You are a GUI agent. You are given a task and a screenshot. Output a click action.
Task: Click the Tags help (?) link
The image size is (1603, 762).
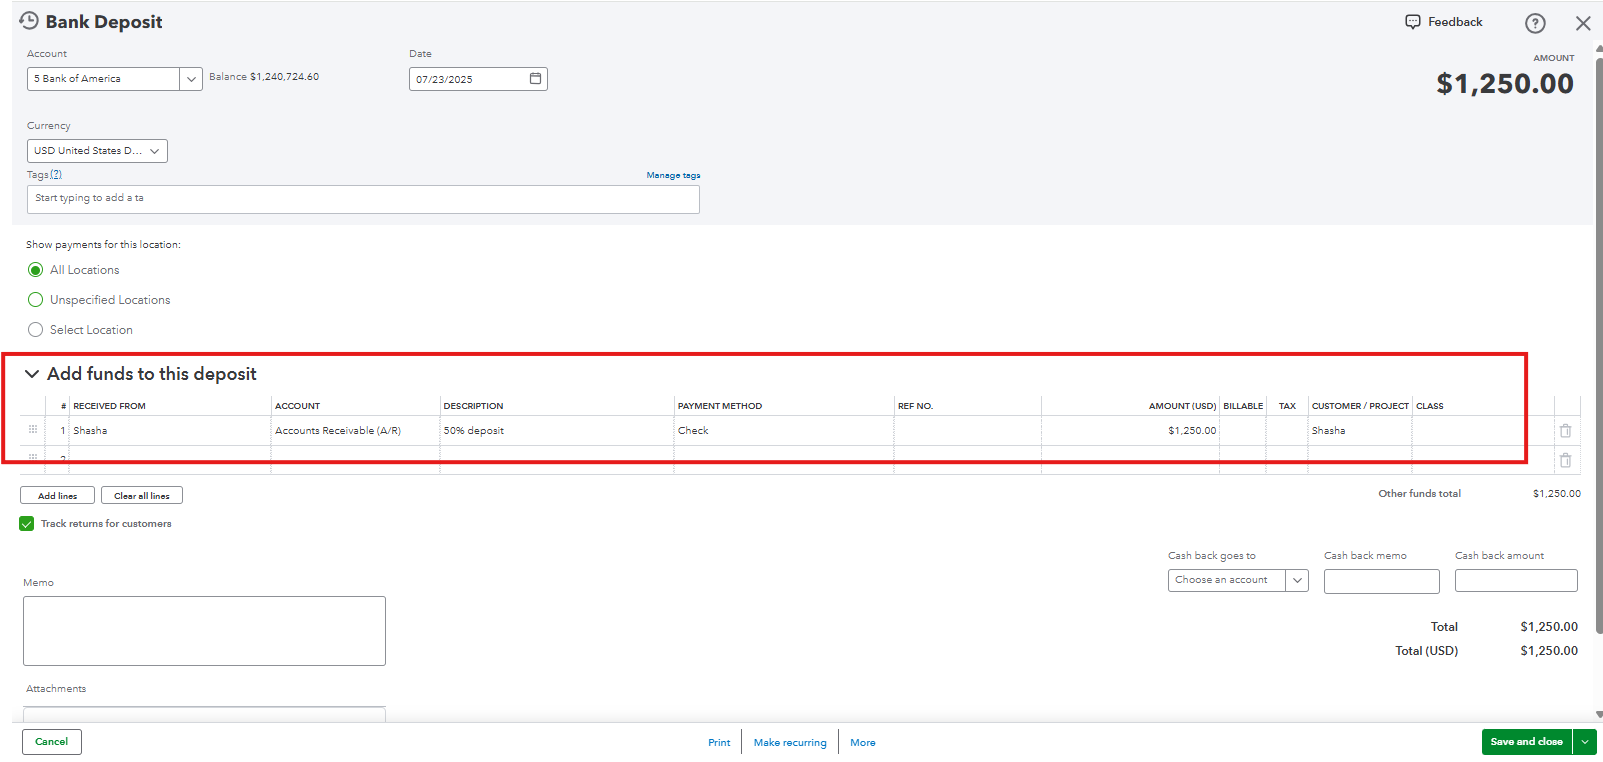pyautogui.click(x=56, y=174)
